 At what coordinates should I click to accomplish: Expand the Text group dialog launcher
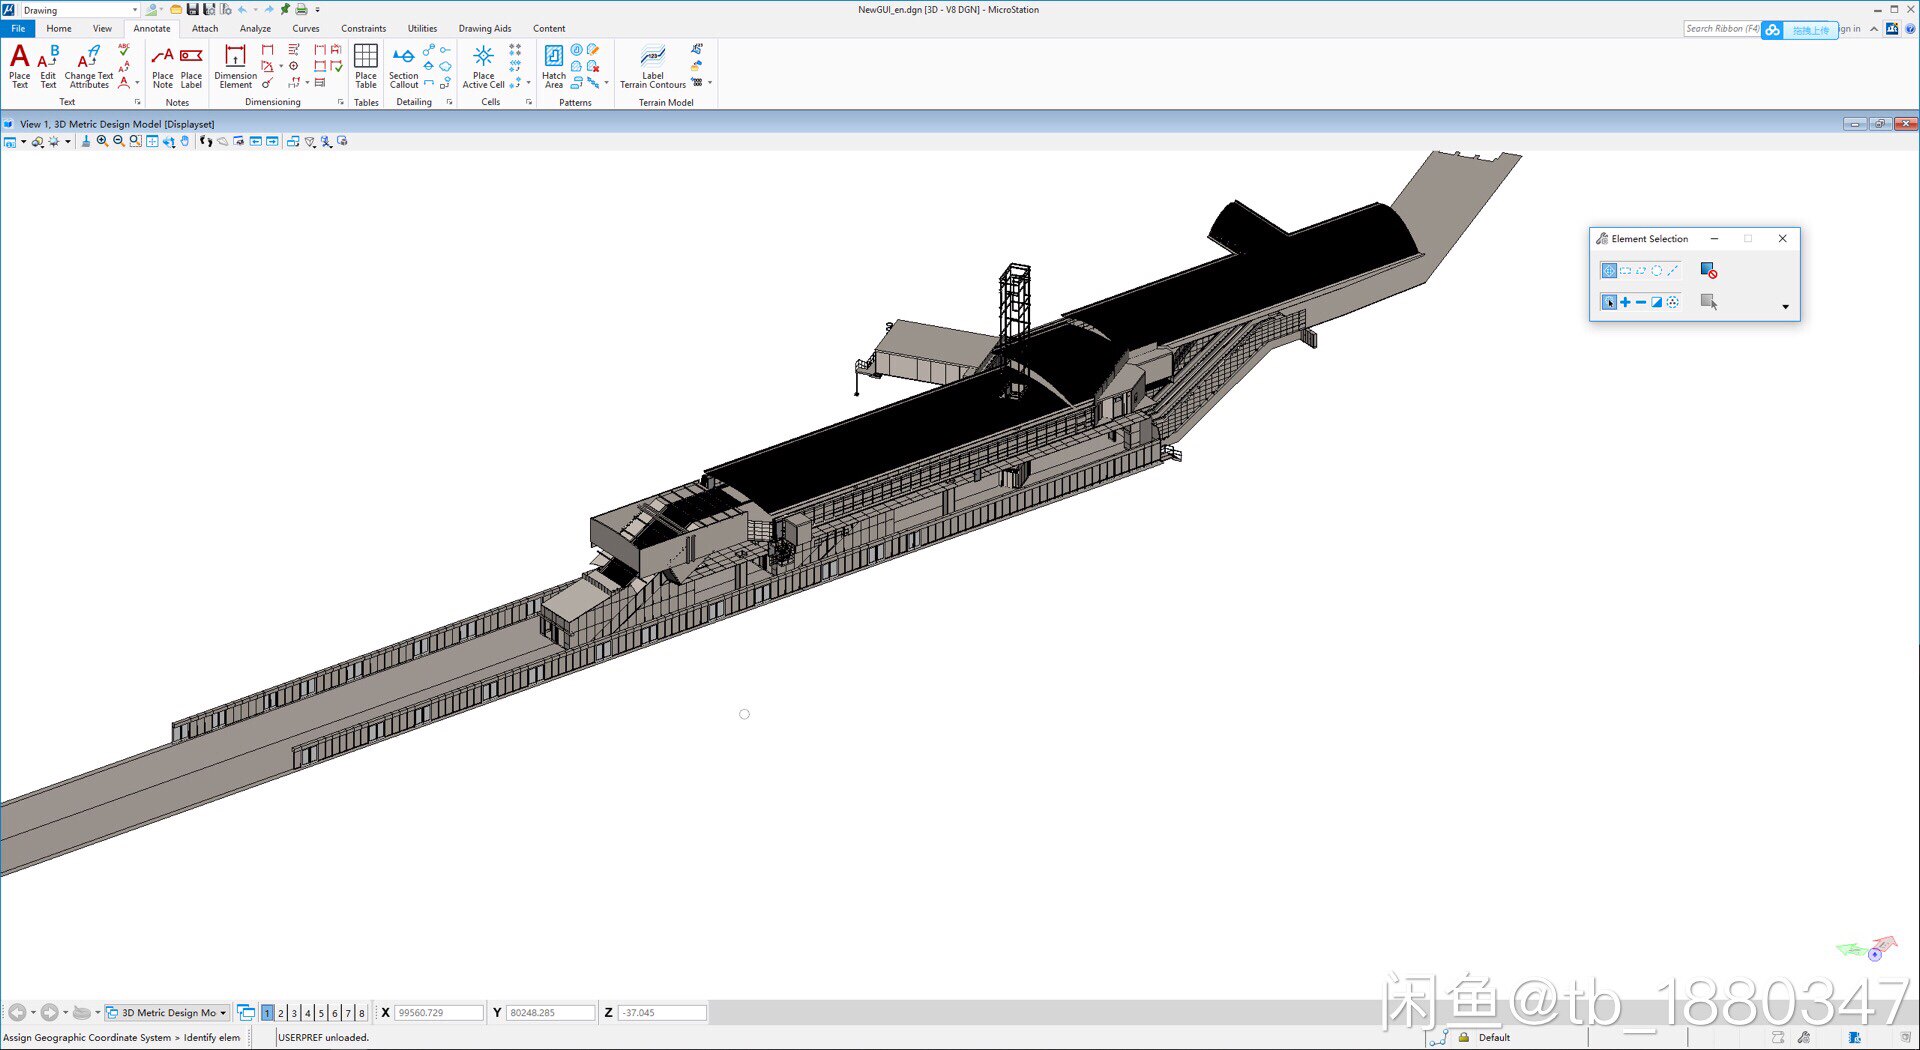pos(137,102)
